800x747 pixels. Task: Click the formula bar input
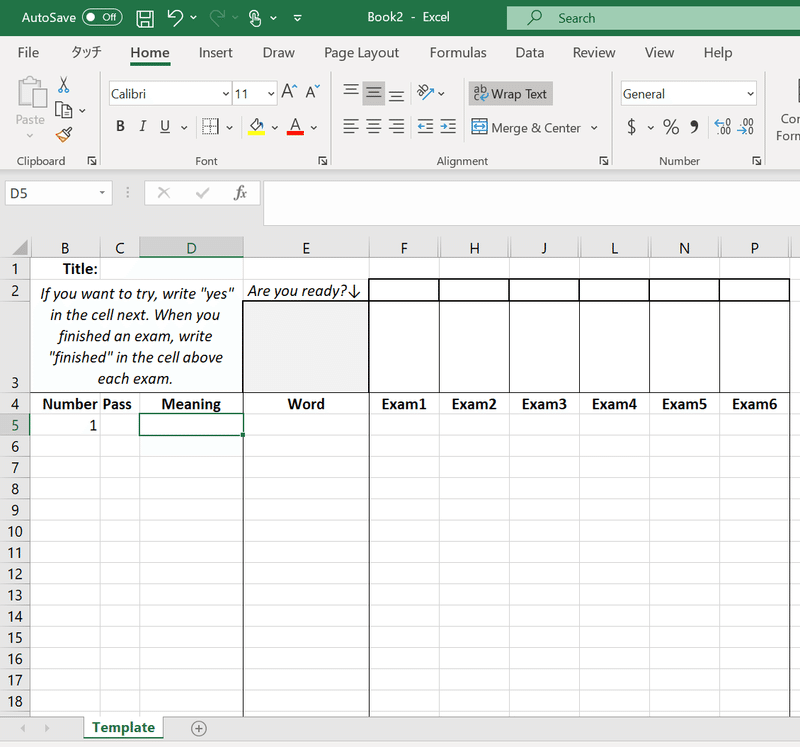tap(532, 203)
